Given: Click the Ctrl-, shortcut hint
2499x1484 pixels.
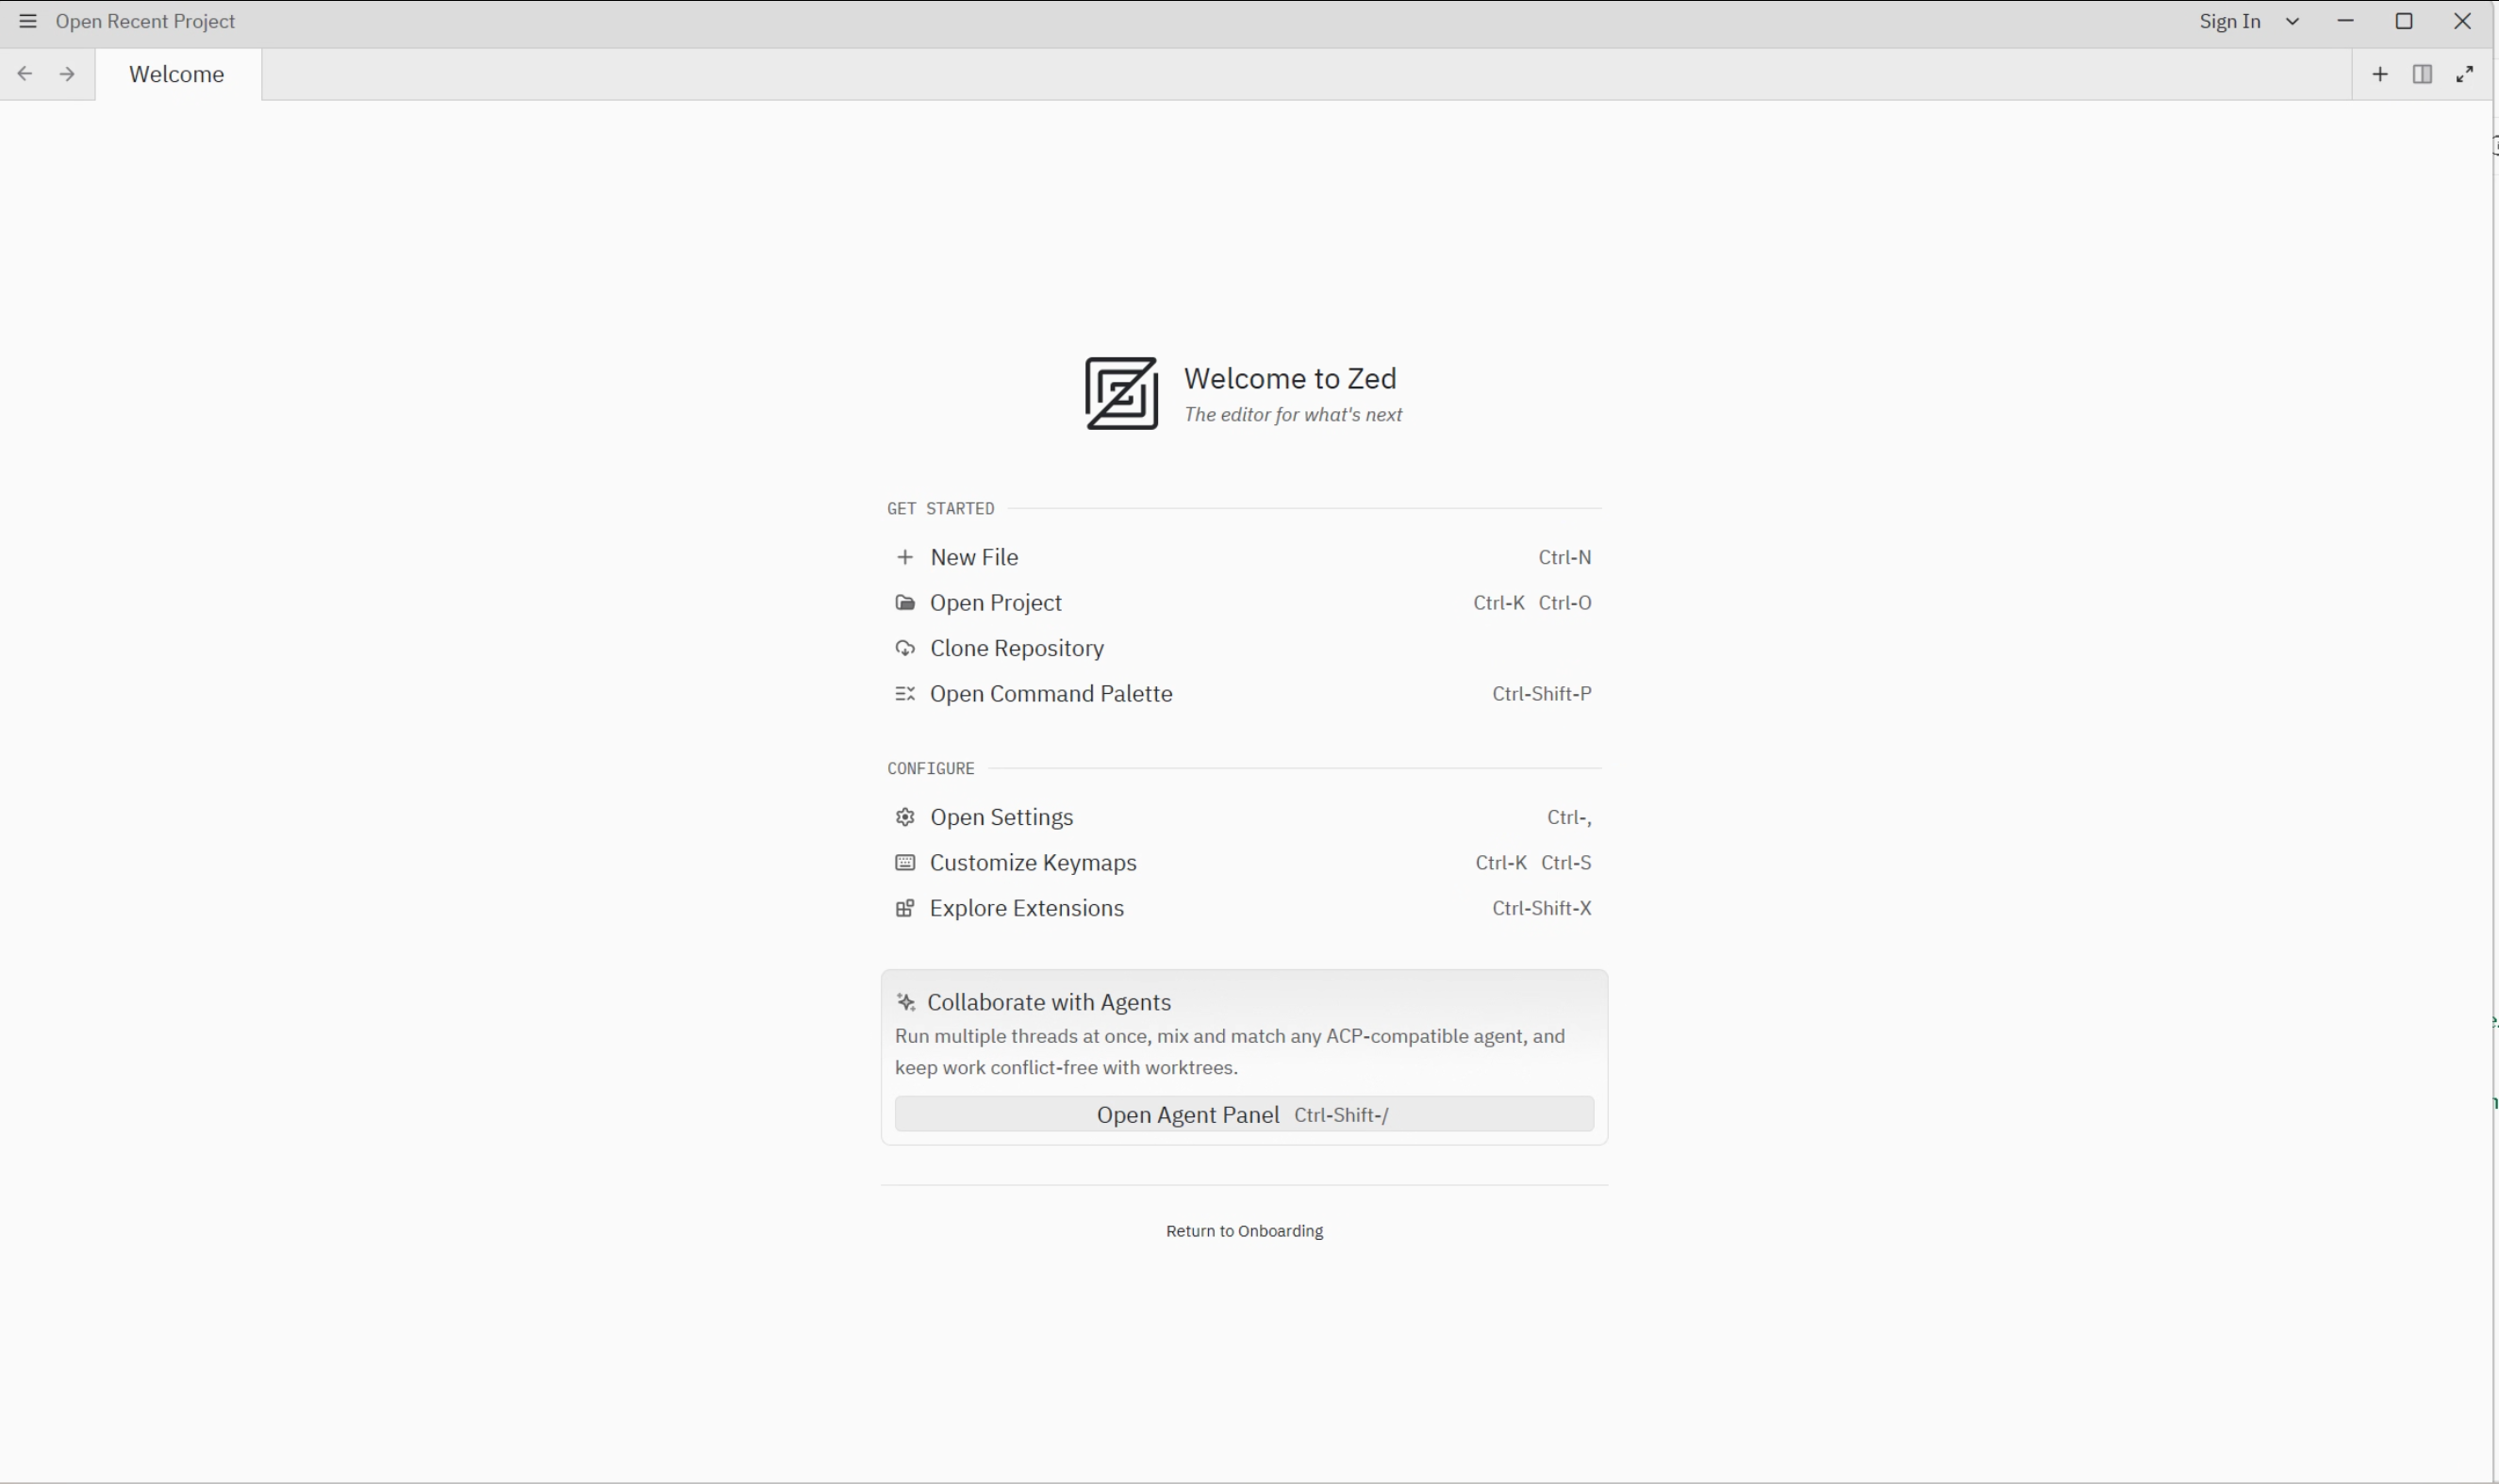Looking at the screenshot, I should click(x=1569, y=817).
